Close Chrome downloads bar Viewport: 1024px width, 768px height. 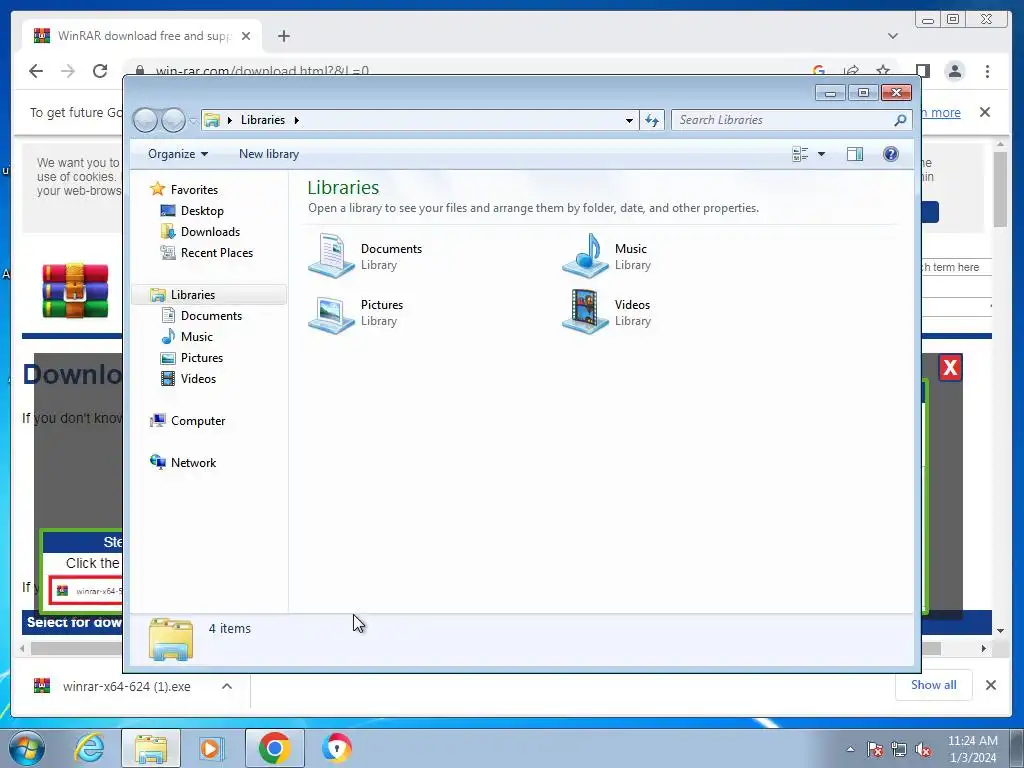click(x=991, y=685)
